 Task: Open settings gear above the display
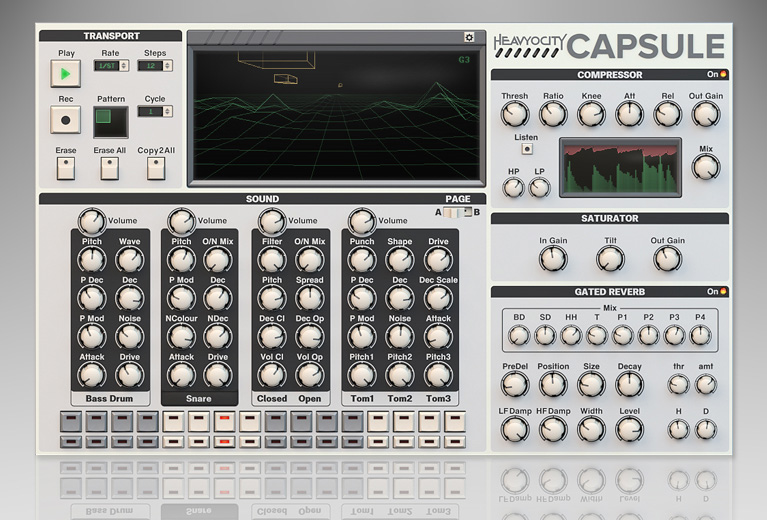click(x=469, y=37)
